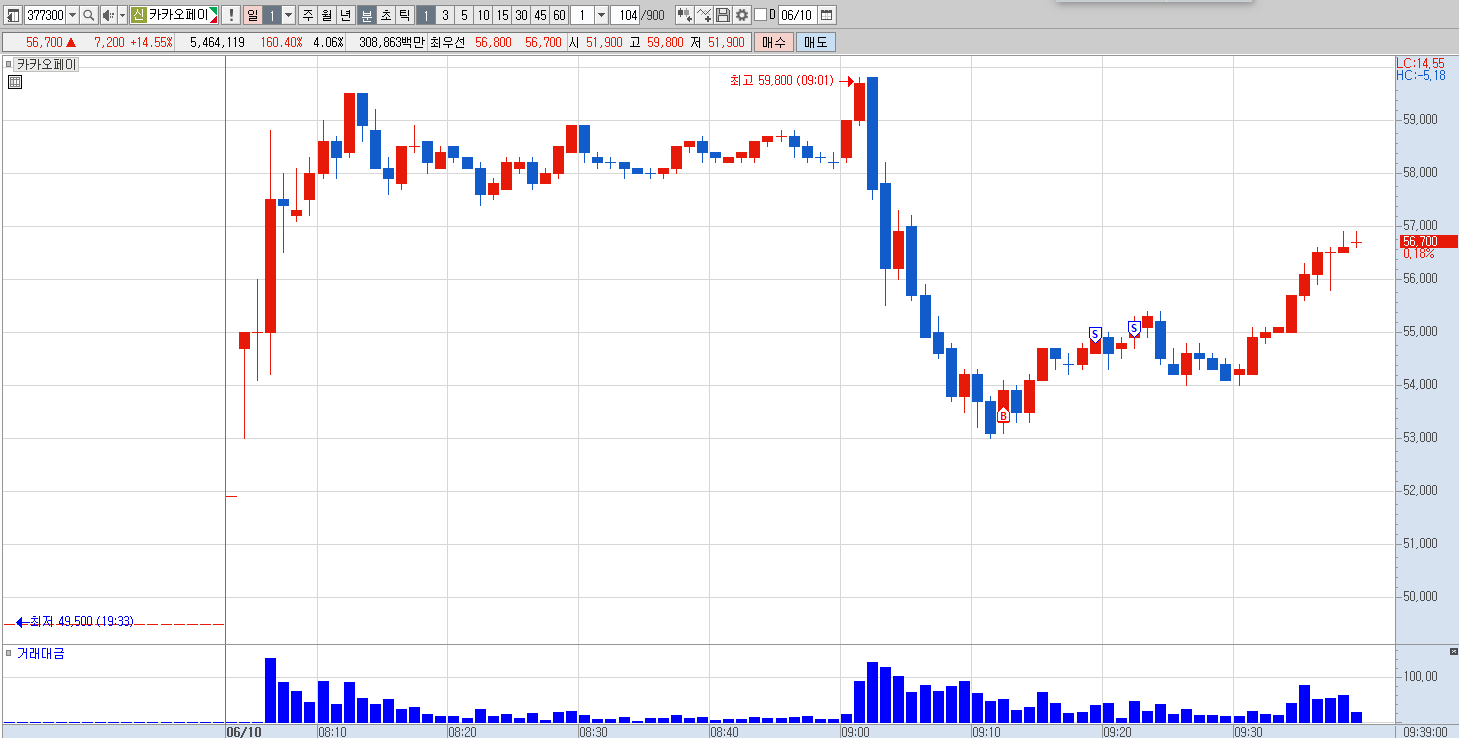This screenshot has height=738, width=1459.
Task: Click the line drawing tool icon
Action: pos(704,15)
